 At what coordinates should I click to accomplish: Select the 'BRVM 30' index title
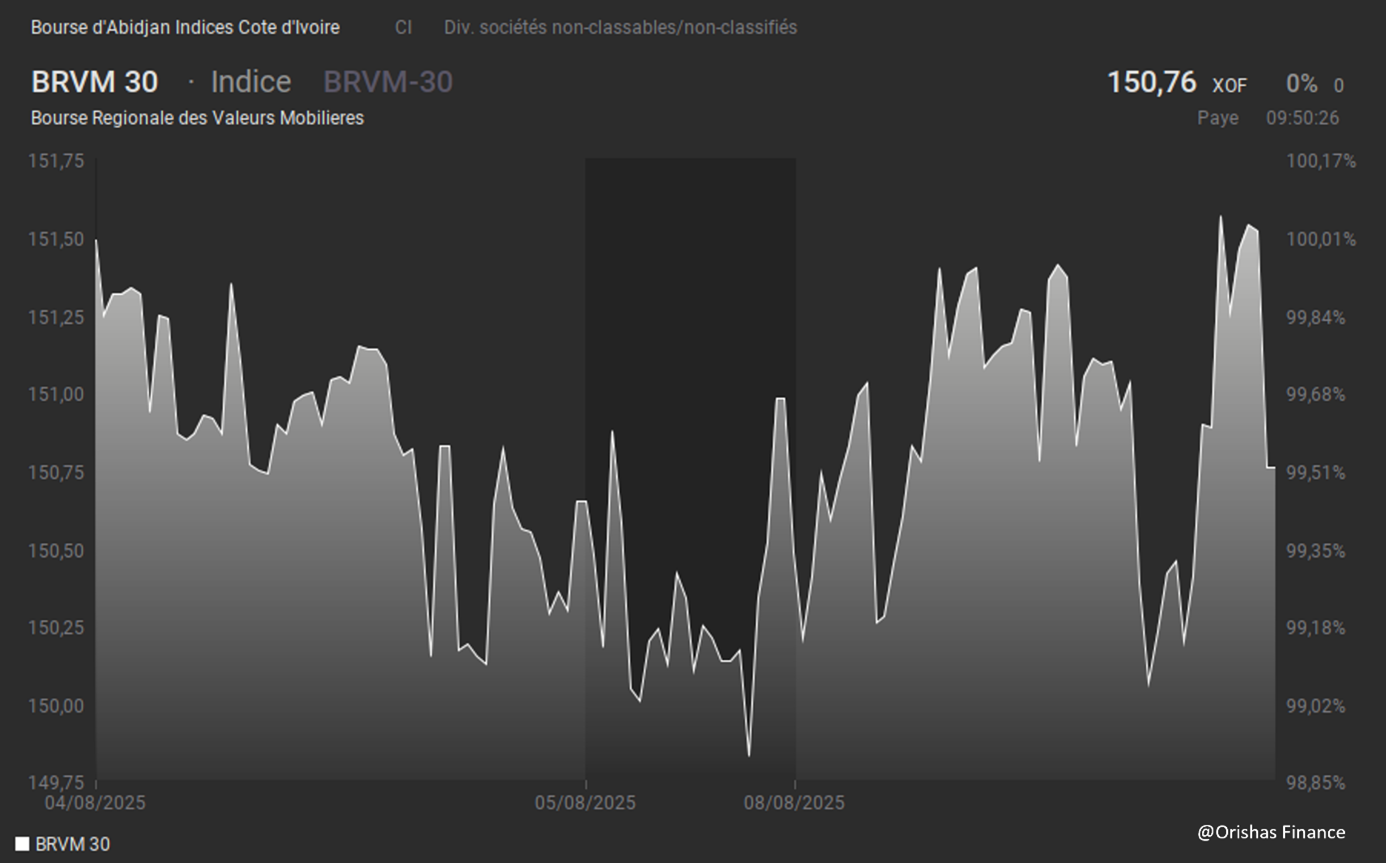click(95, 82)
